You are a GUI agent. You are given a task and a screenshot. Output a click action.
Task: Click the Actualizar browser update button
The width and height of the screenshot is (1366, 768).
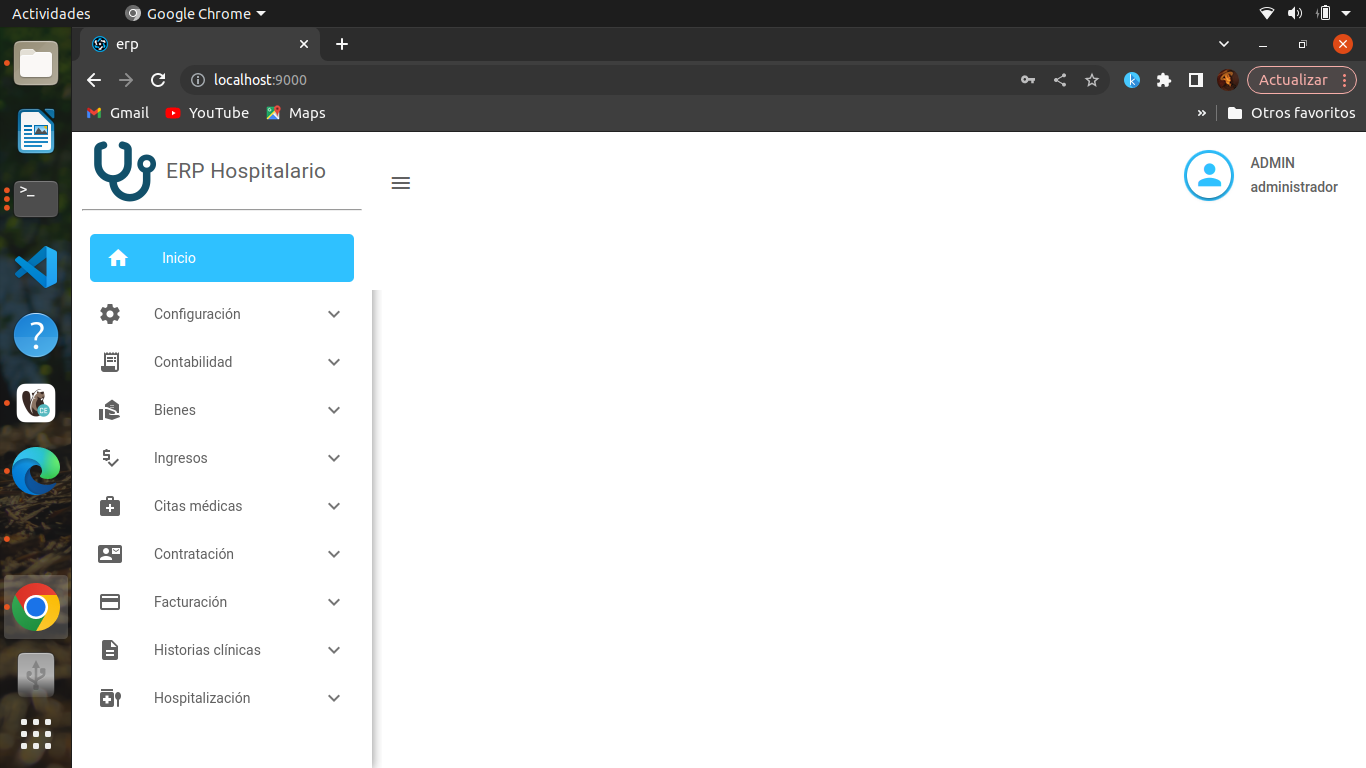tap(1292, 80)
